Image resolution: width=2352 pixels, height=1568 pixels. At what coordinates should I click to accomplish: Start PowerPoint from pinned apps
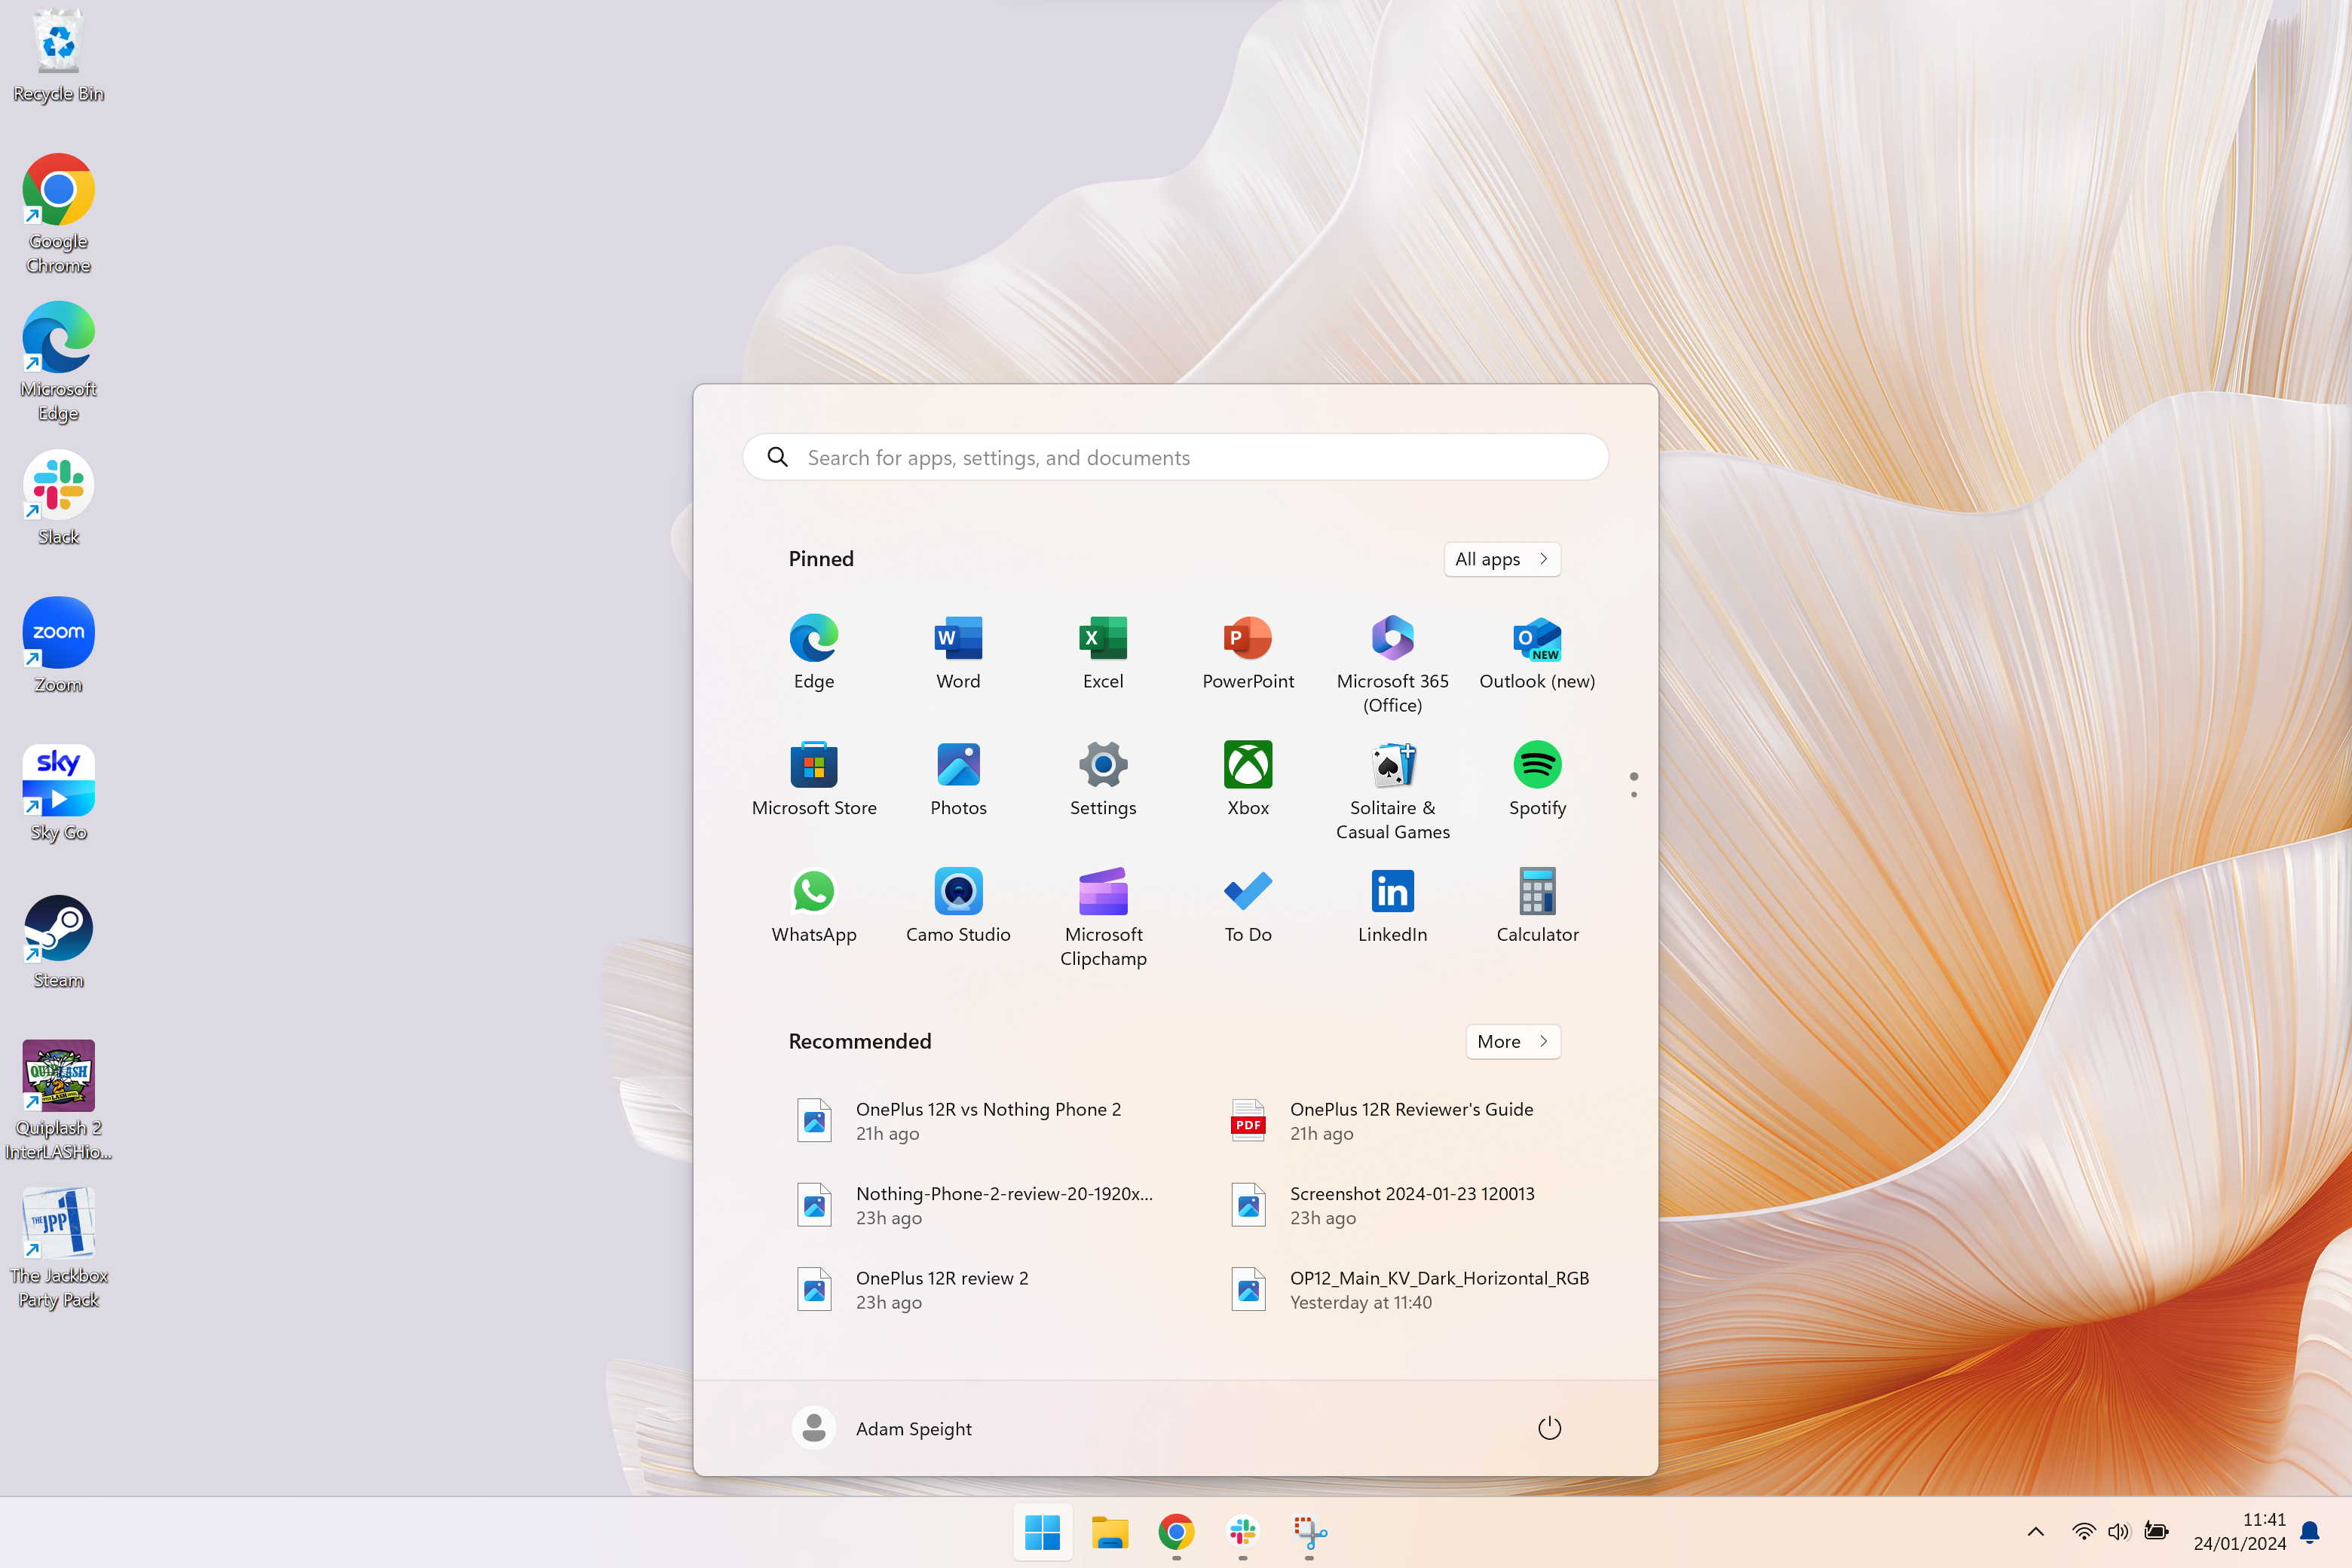tap(1248, 652)
